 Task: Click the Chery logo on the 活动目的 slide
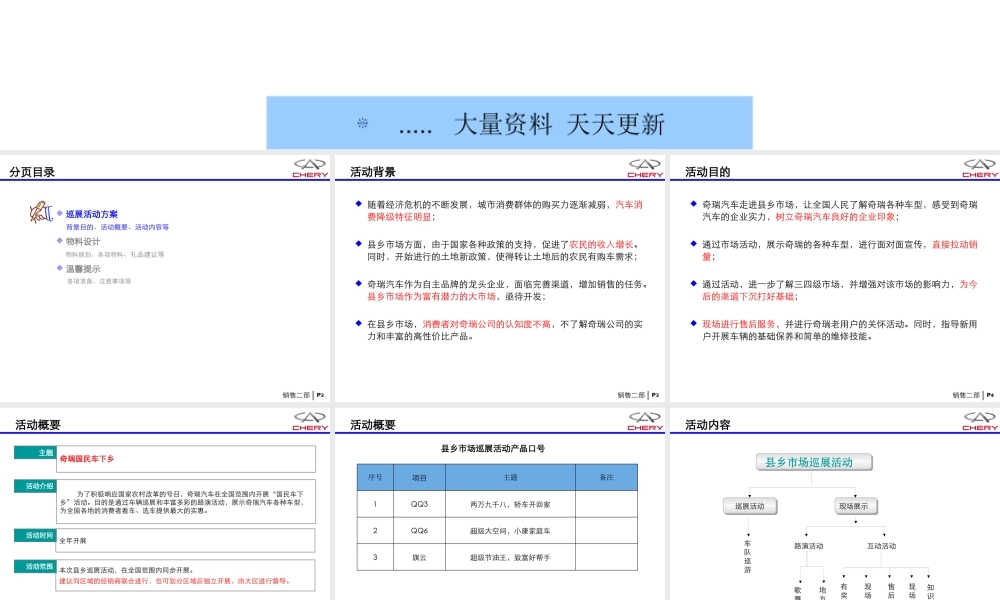pyautogui.click(x=980, y=168)
